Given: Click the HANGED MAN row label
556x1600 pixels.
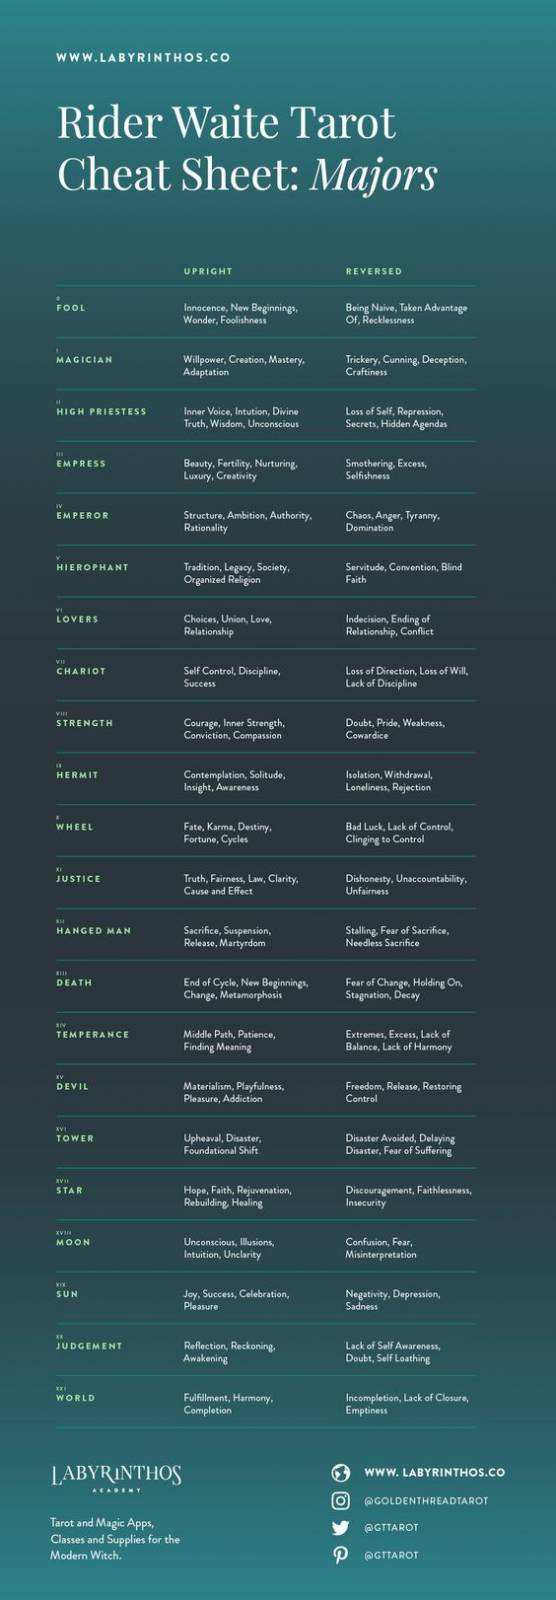Looking at the screenshot, I should 94,931.
